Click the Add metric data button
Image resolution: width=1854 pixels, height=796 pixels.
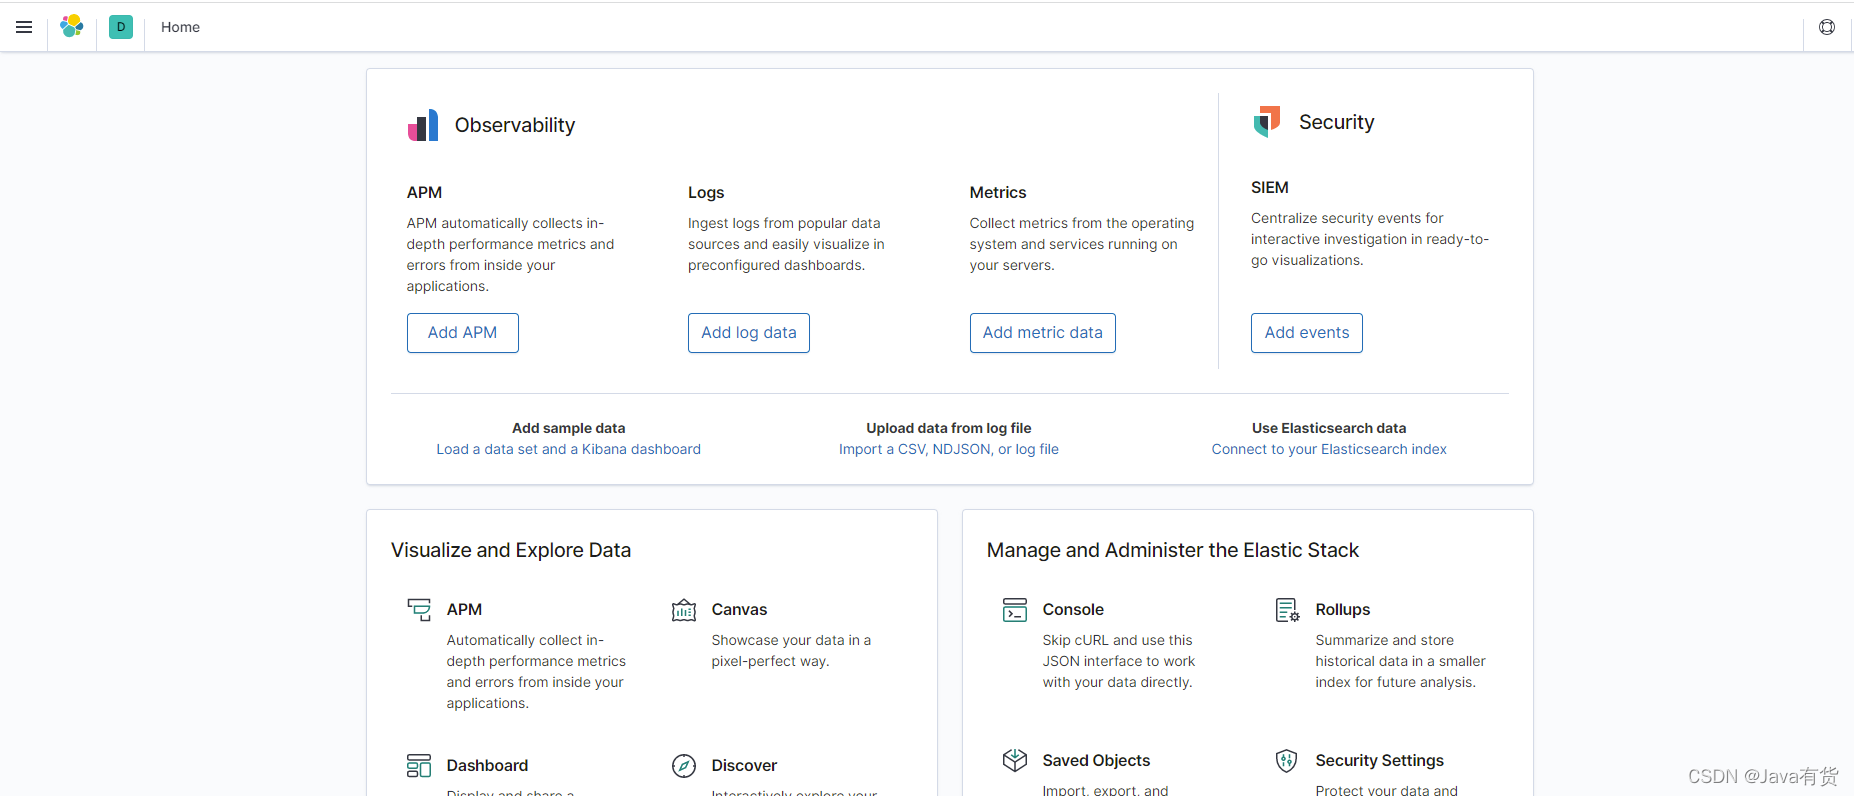(1043, 333)
